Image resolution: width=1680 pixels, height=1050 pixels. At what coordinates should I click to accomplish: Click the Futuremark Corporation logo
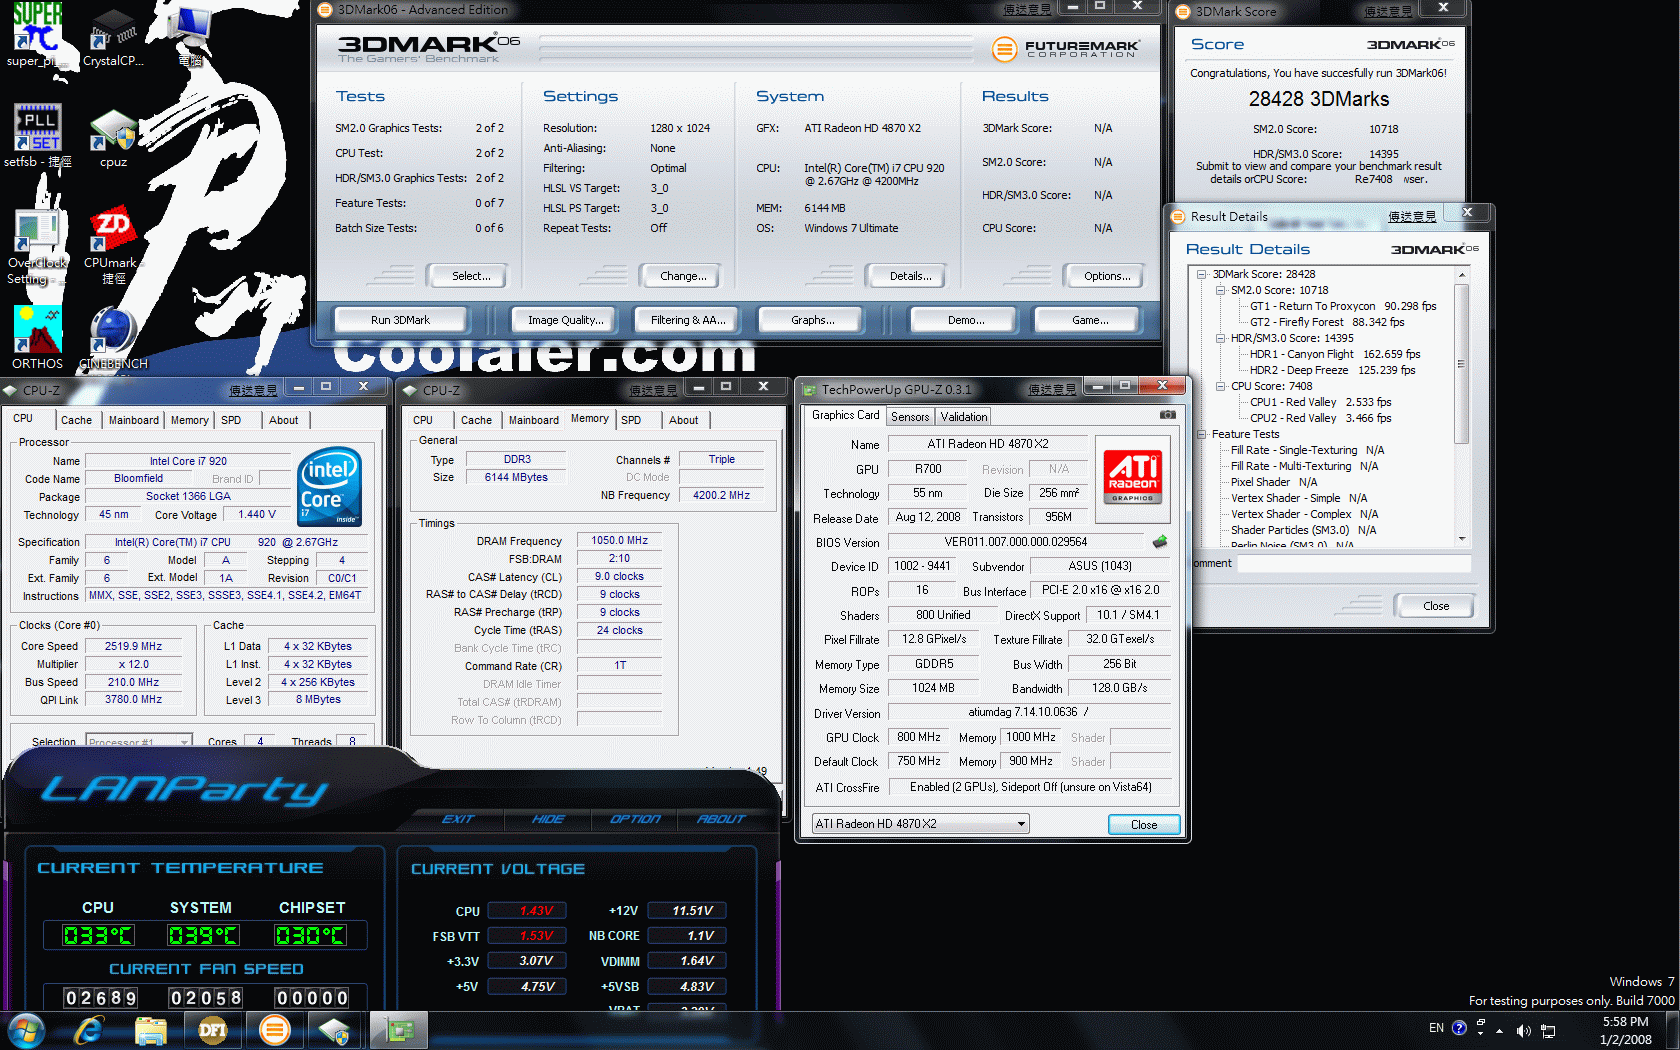(1066, 48)
